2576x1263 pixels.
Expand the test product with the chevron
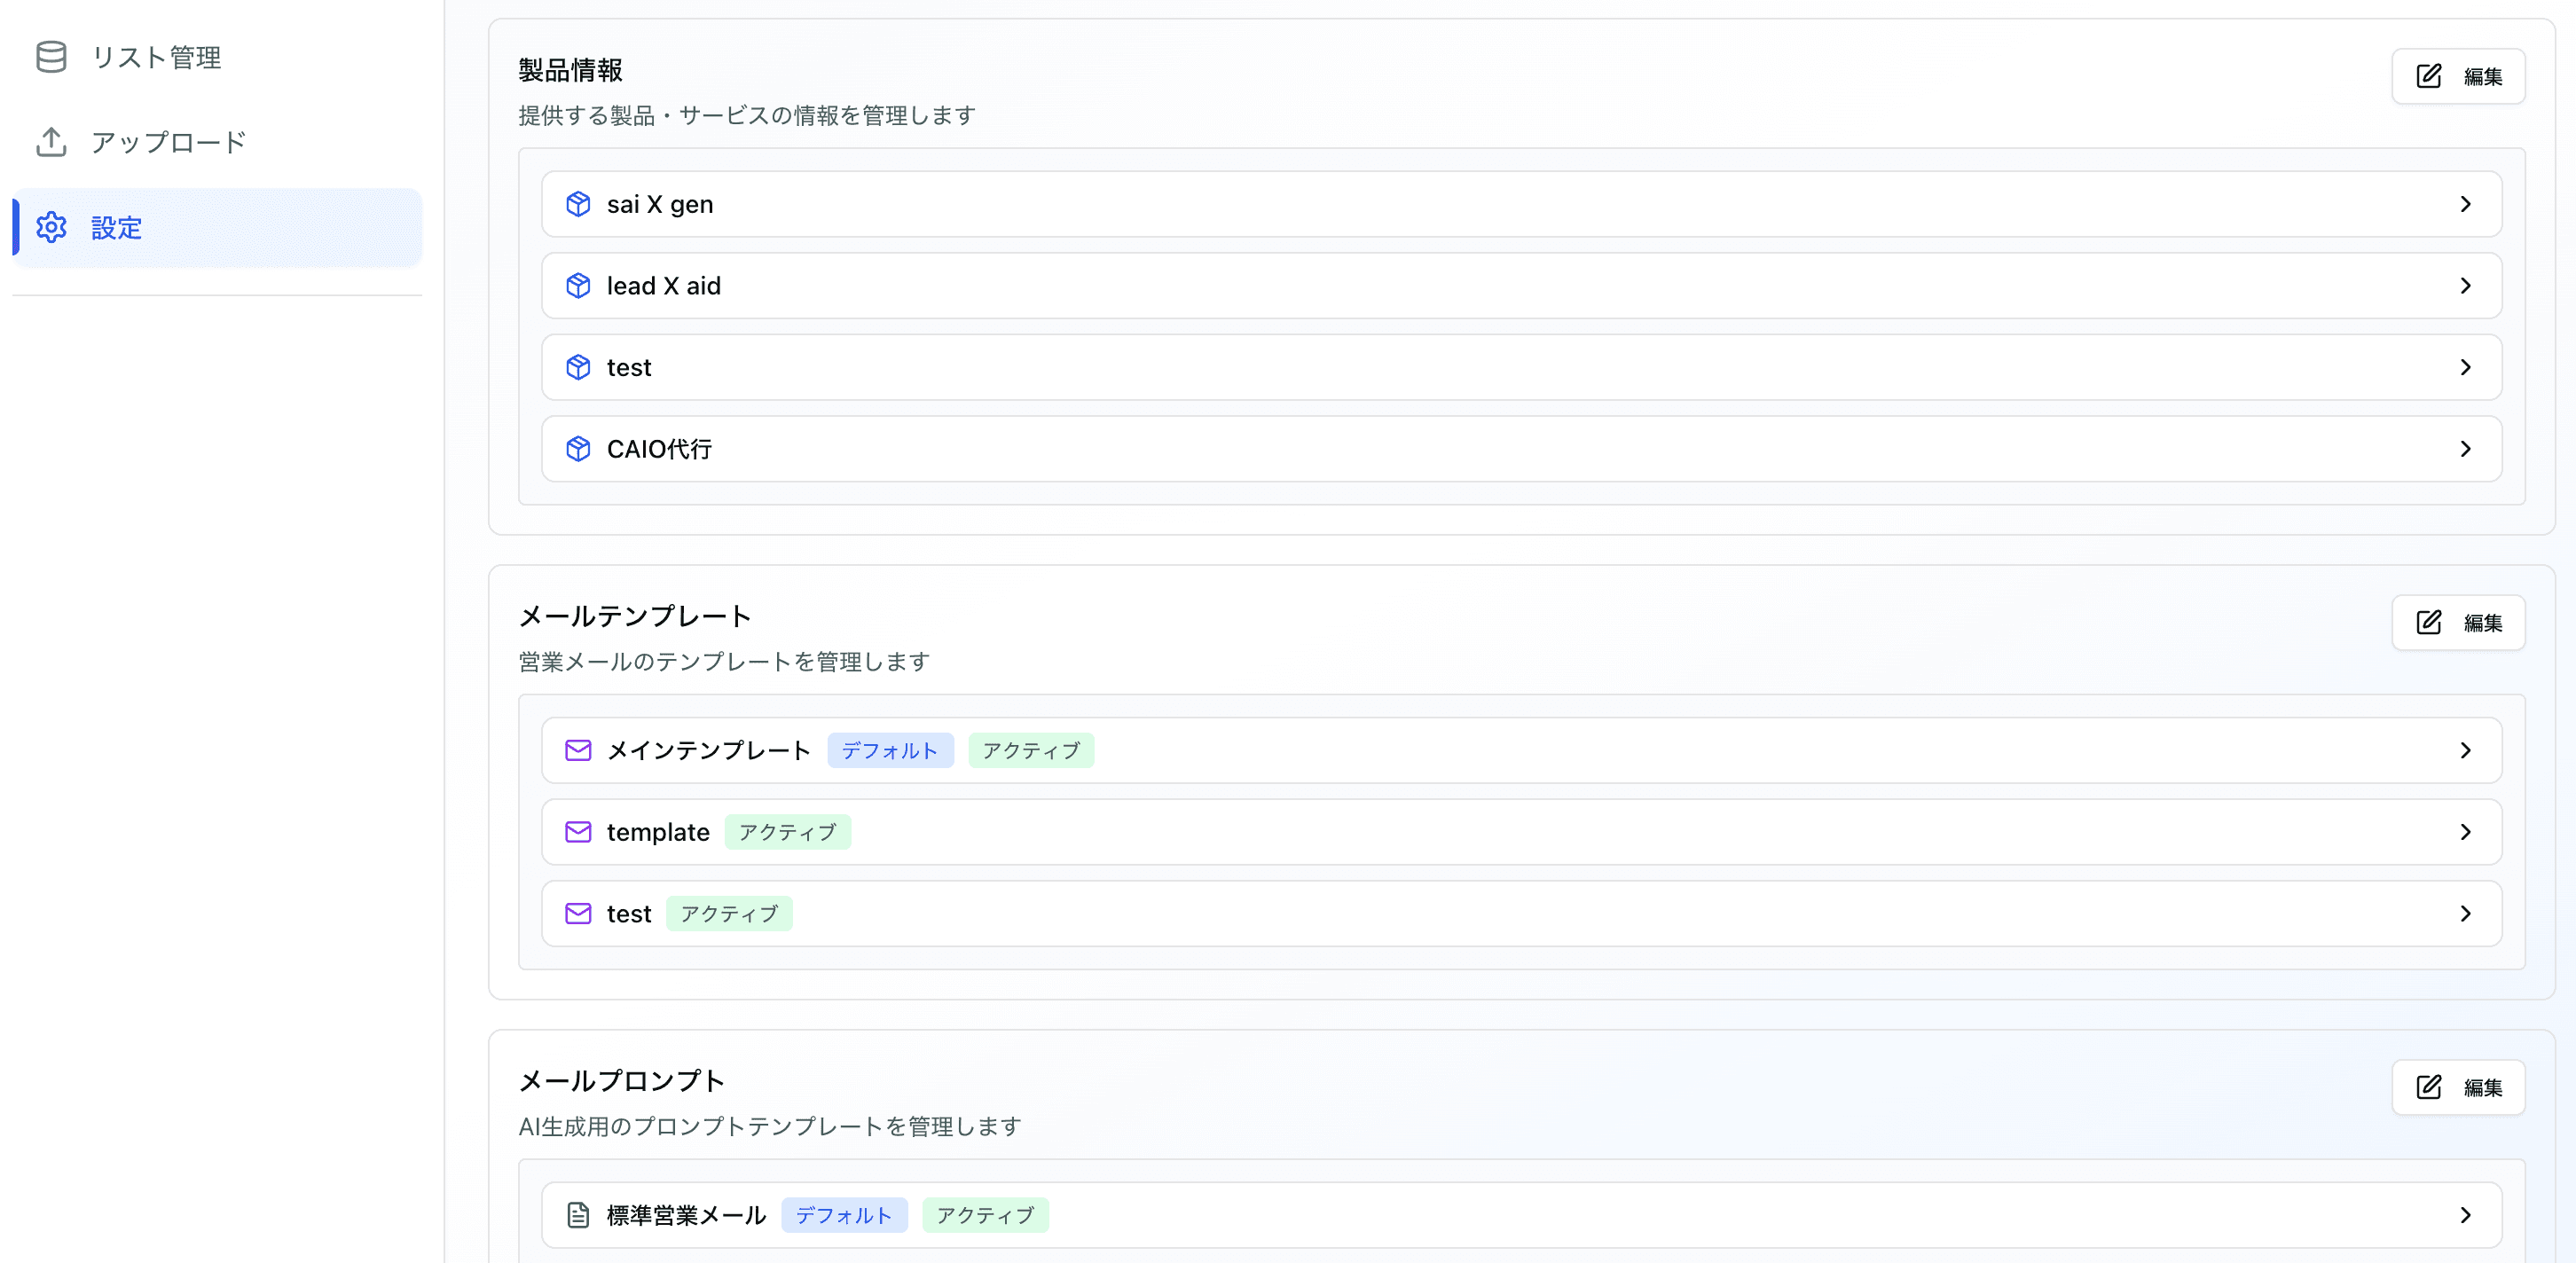[2467, 367]
